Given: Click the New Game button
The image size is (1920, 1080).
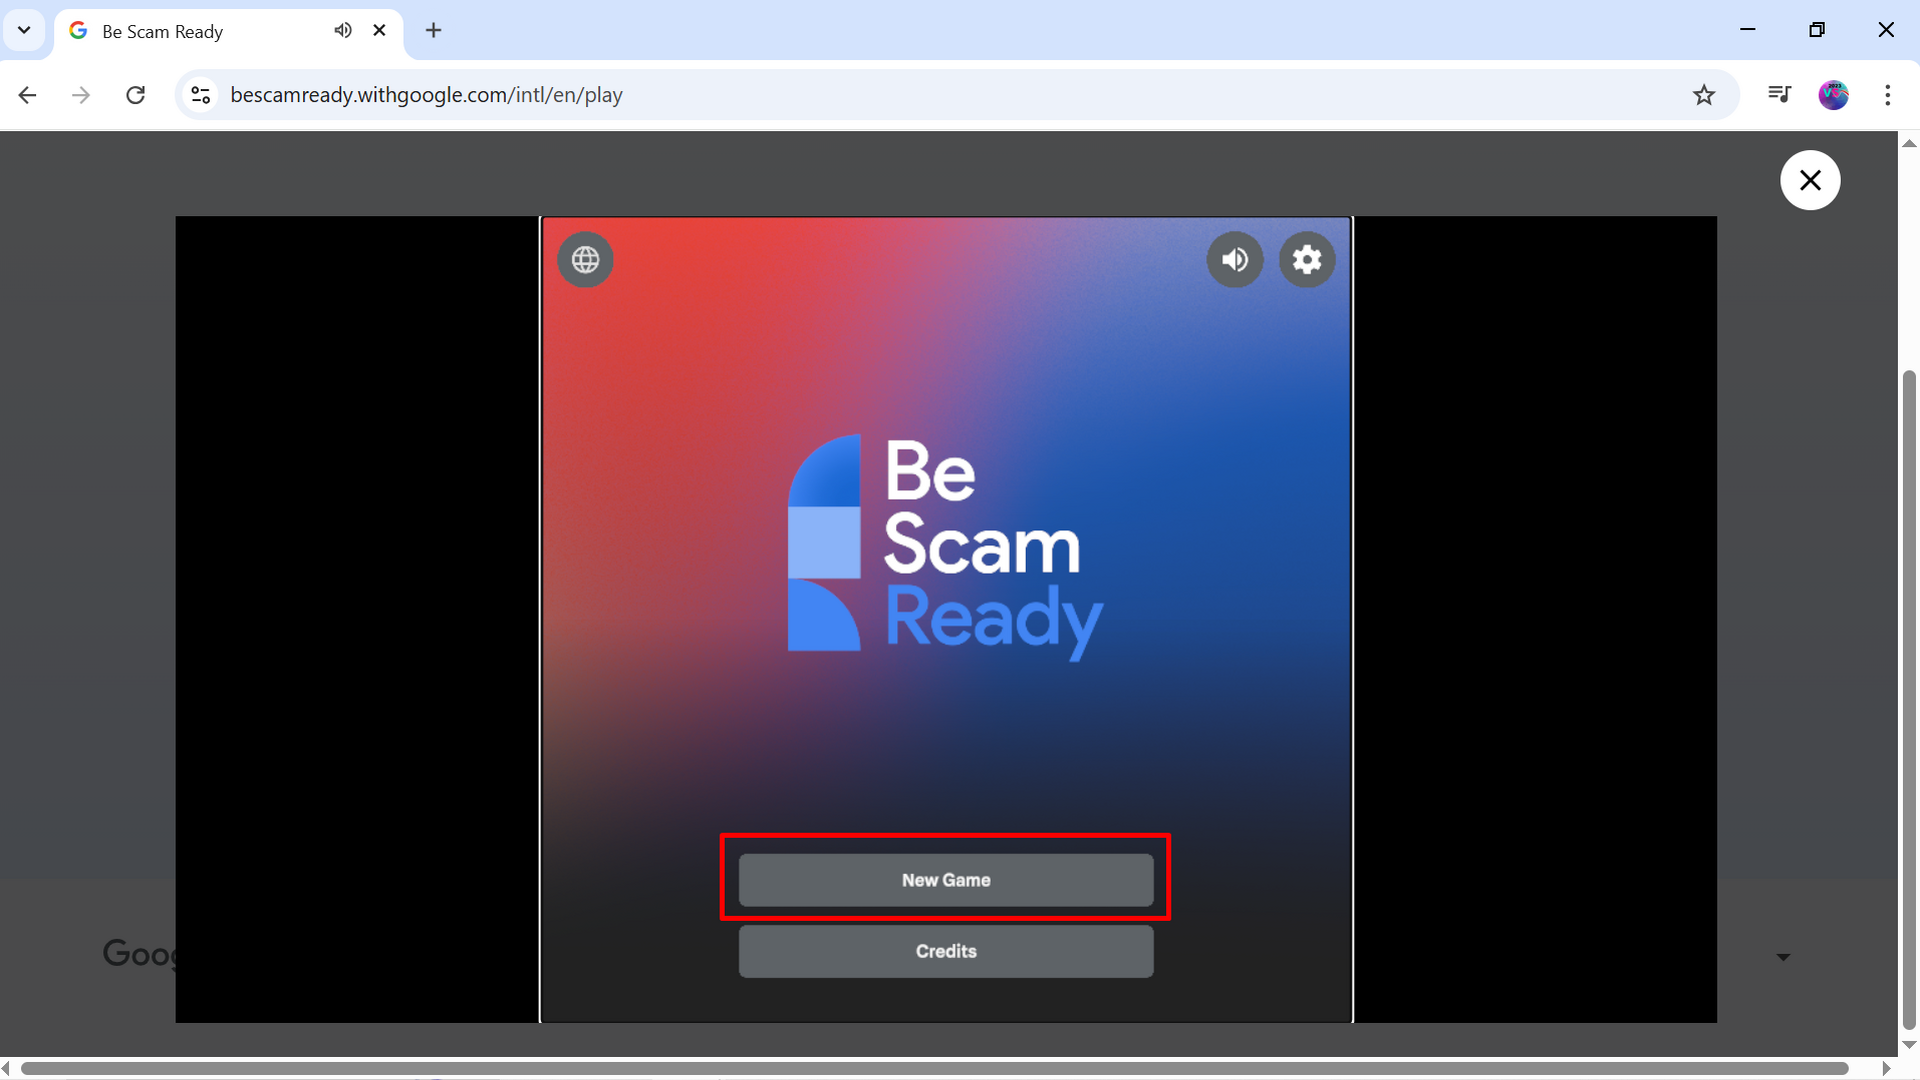Looking at the screenshot, I should pyautogui.click(x=945, y=880).
